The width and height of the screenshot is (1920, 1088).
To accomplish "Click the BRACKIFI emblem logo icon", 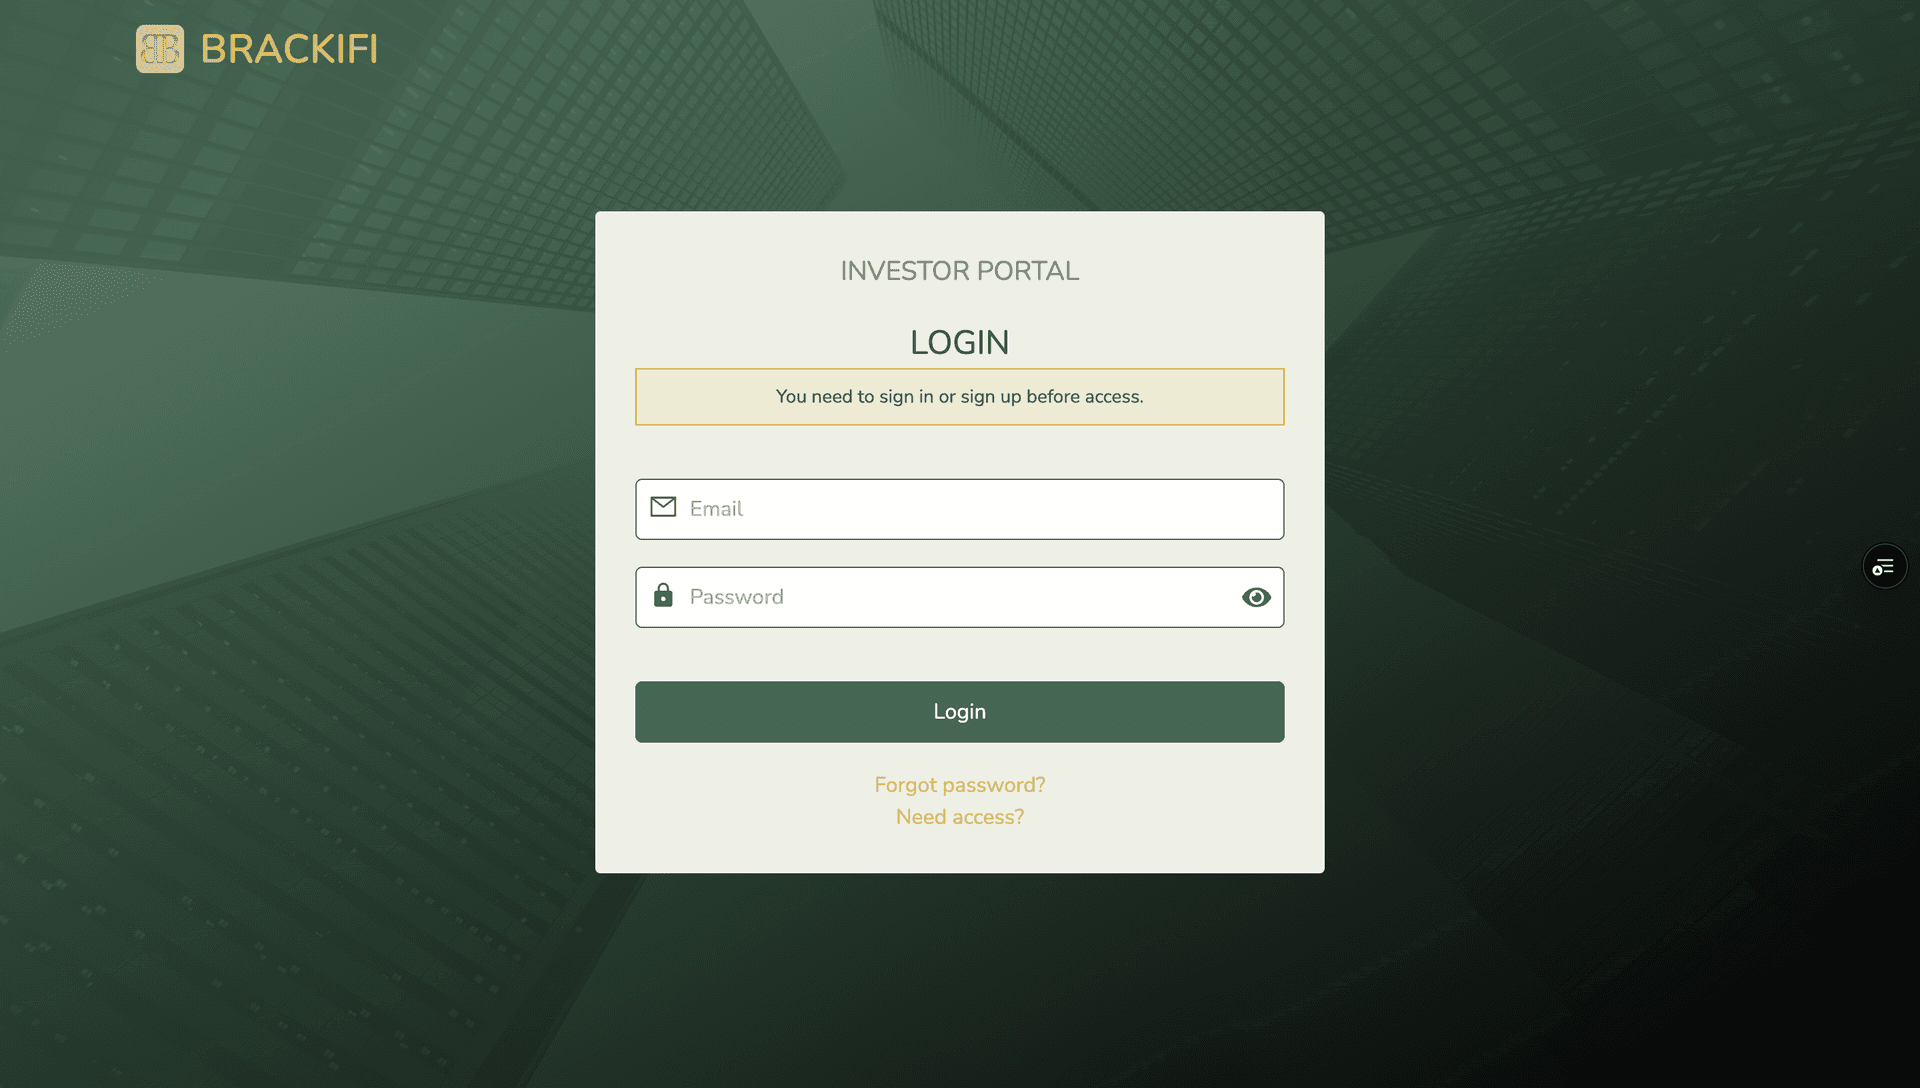I will tap(160, 49).
